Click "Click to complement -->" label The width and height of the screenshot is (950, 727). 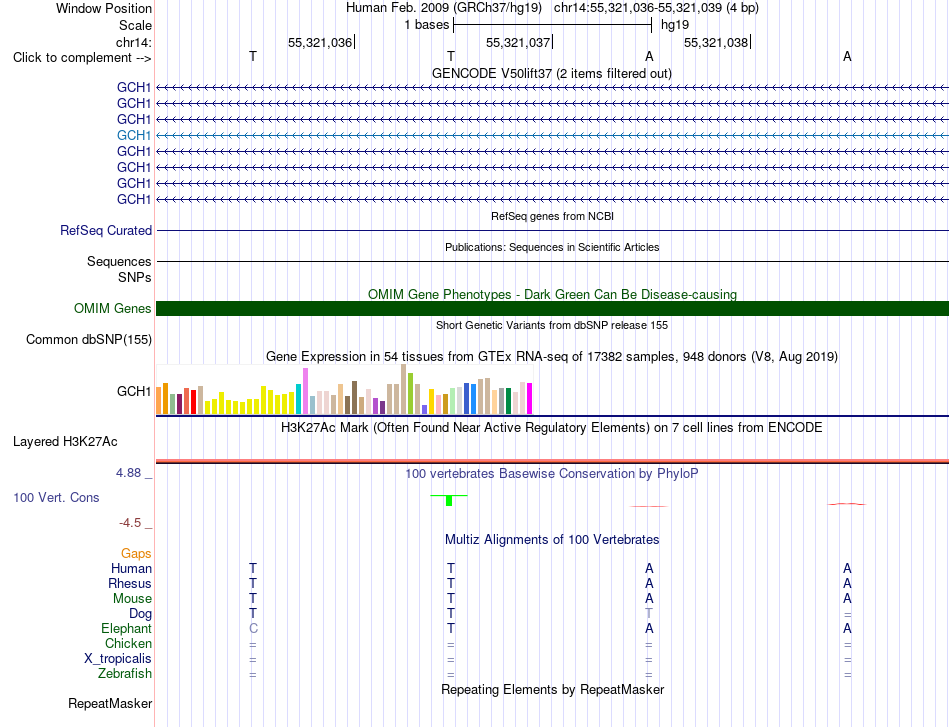tap(82, 58)
